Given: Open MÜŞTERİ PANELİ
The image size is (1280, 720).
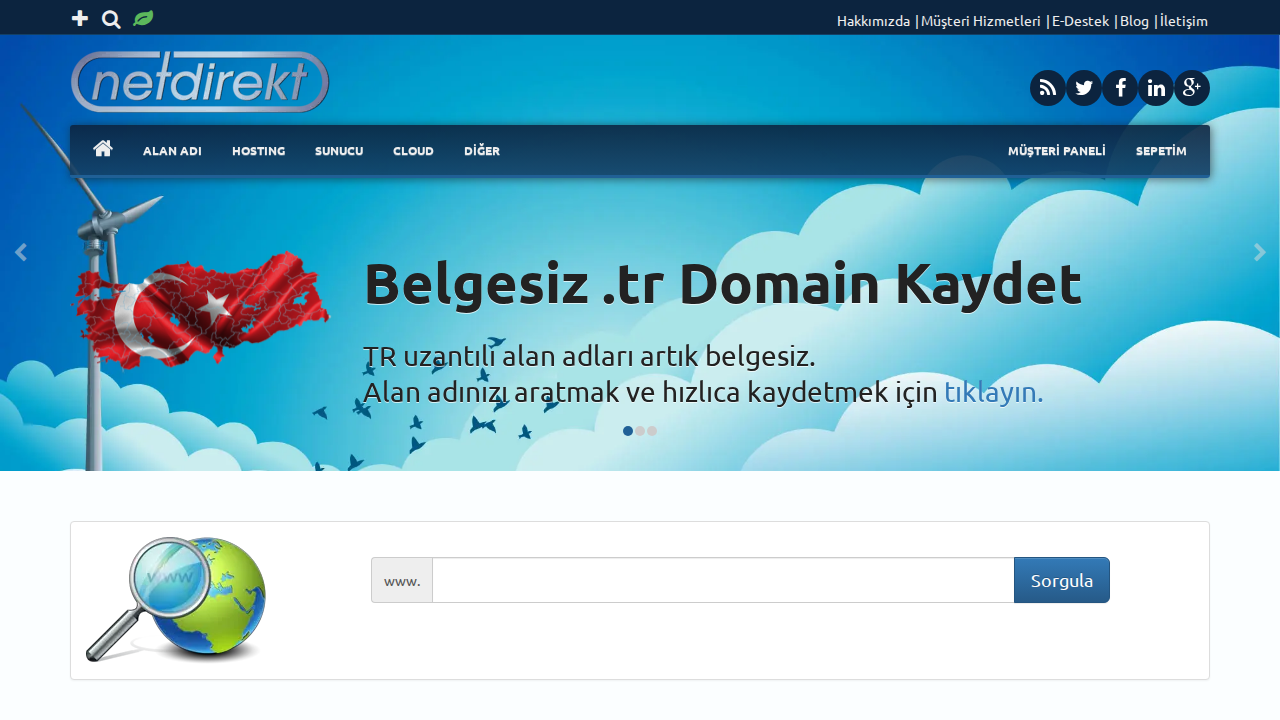Looking at the screenshot, I should pyautogui.click(x=1057, y=151).
